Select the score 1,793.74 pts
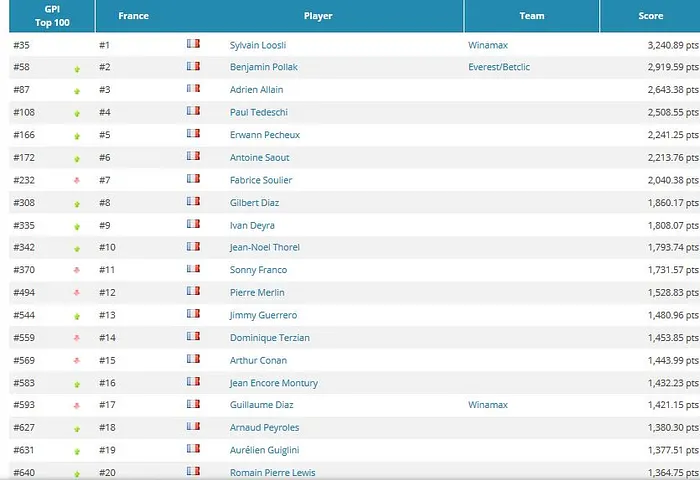 coord(673,247)
